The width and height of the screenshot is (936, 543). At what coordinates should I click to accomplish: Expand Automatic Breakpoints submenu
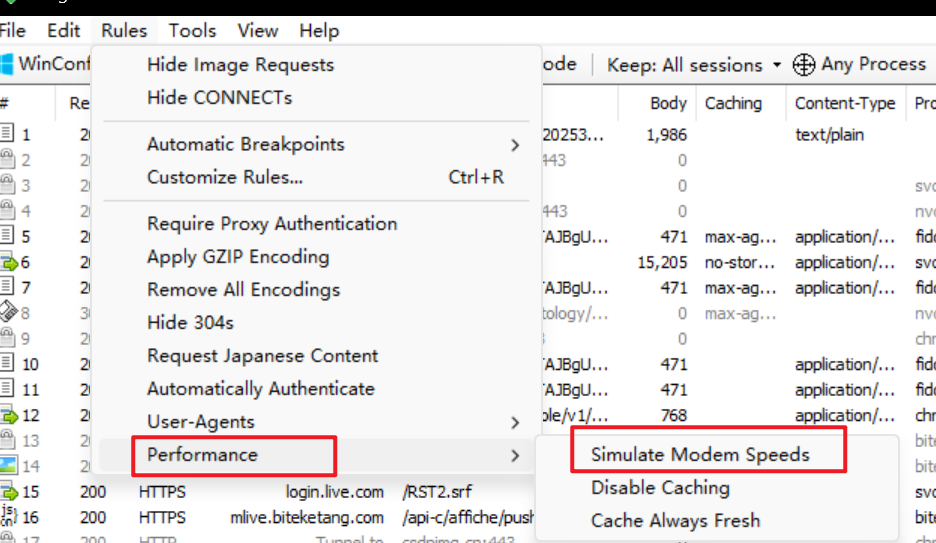pyautogui.click(x=316, y=144)
